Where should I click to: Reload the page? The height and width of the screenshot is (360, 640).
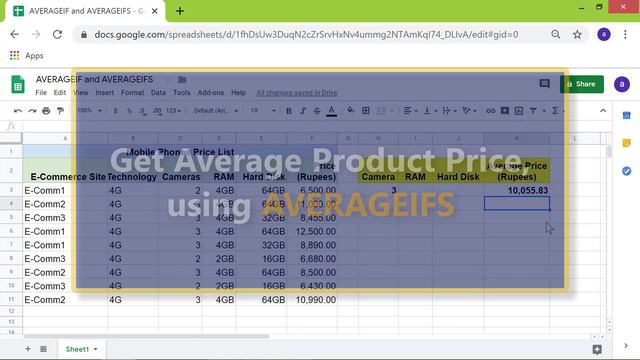(57, 35)
